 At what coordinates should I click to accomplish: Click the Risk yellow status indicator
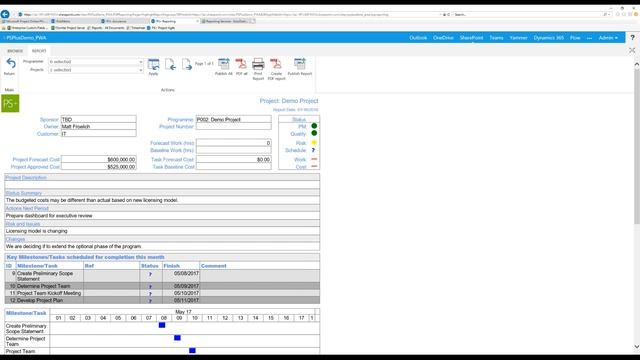tap(314, 142)
